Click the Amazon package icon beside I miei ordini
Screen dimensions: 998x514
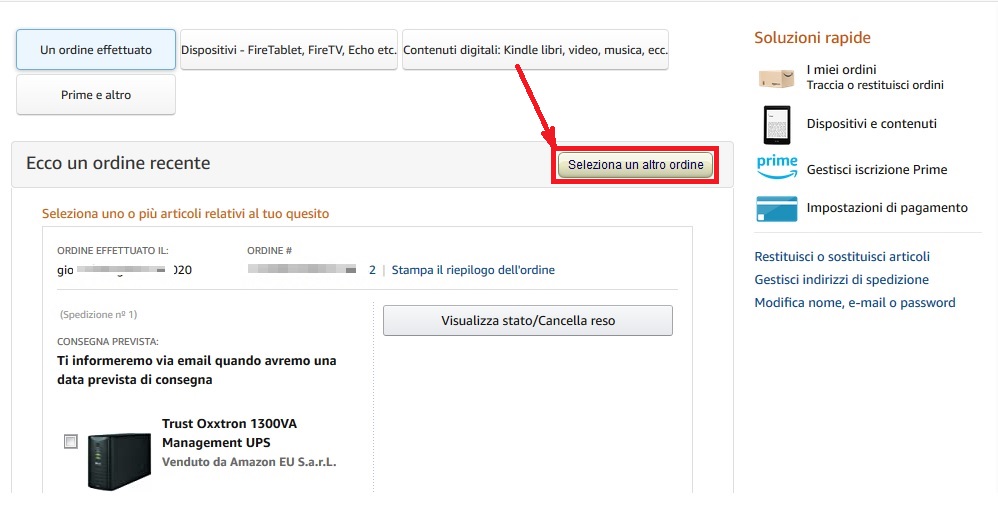coord(776,78)
